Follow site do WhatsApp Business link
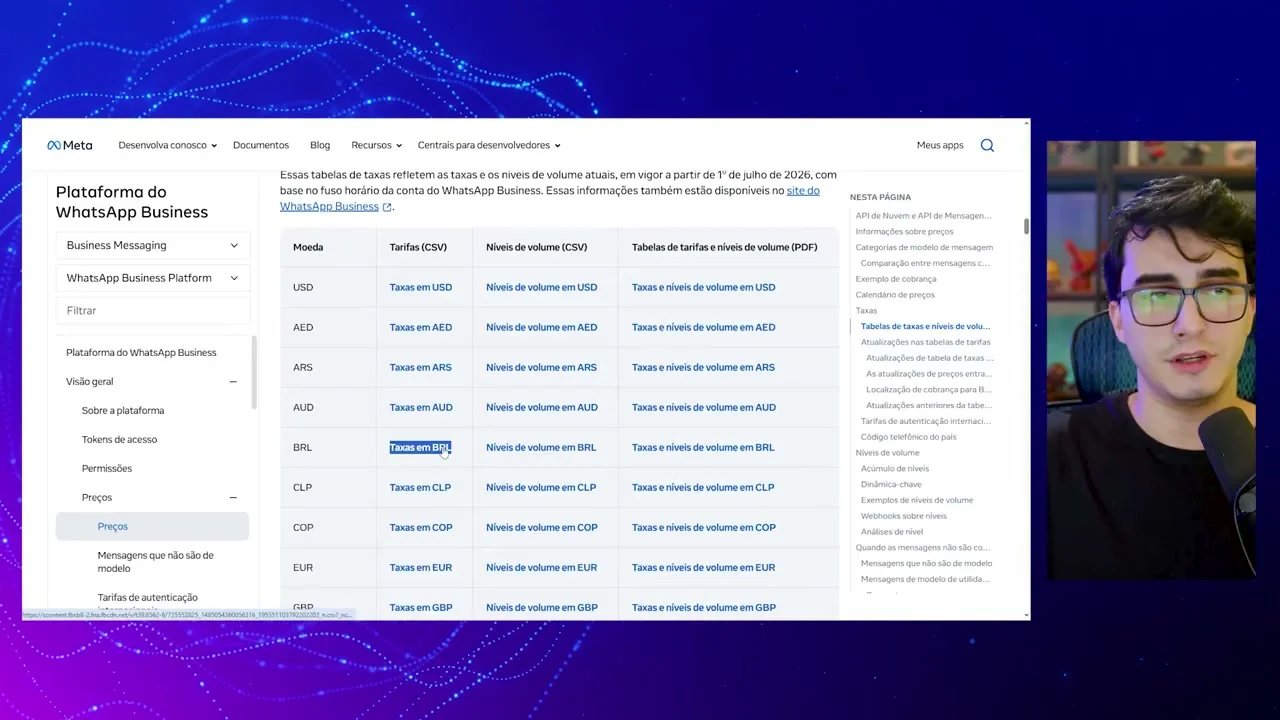 point(549,198)
